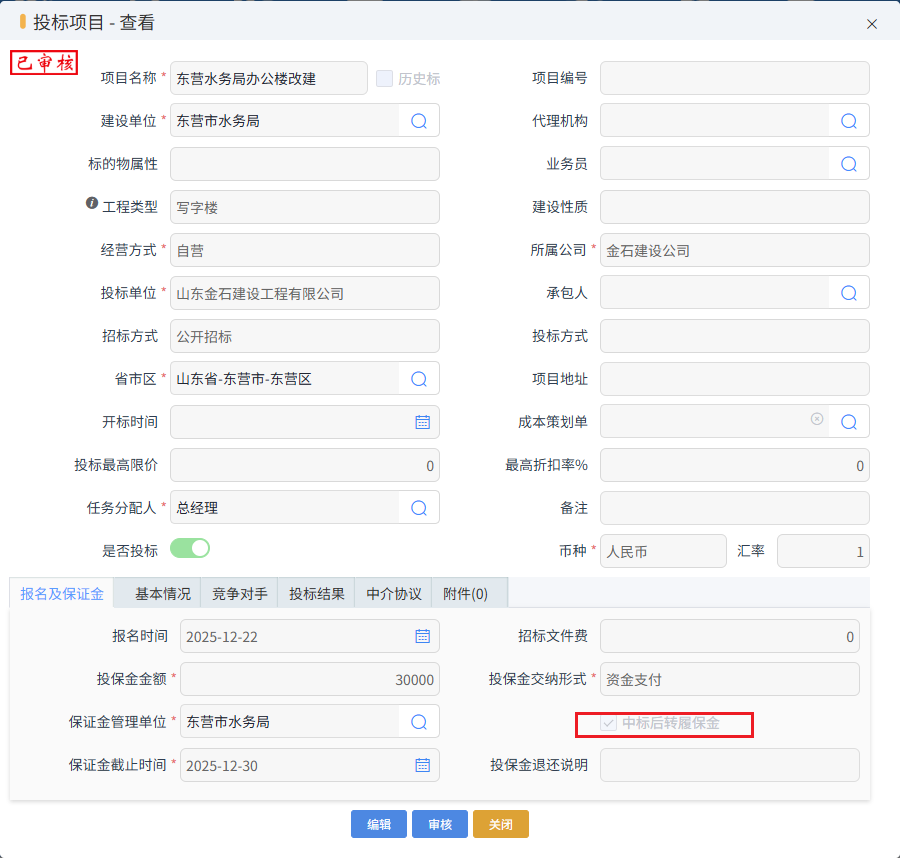Viewport: 900px width, 858px height.
Task: Click the 投标最高限价 field
Action: coord(305,465)
